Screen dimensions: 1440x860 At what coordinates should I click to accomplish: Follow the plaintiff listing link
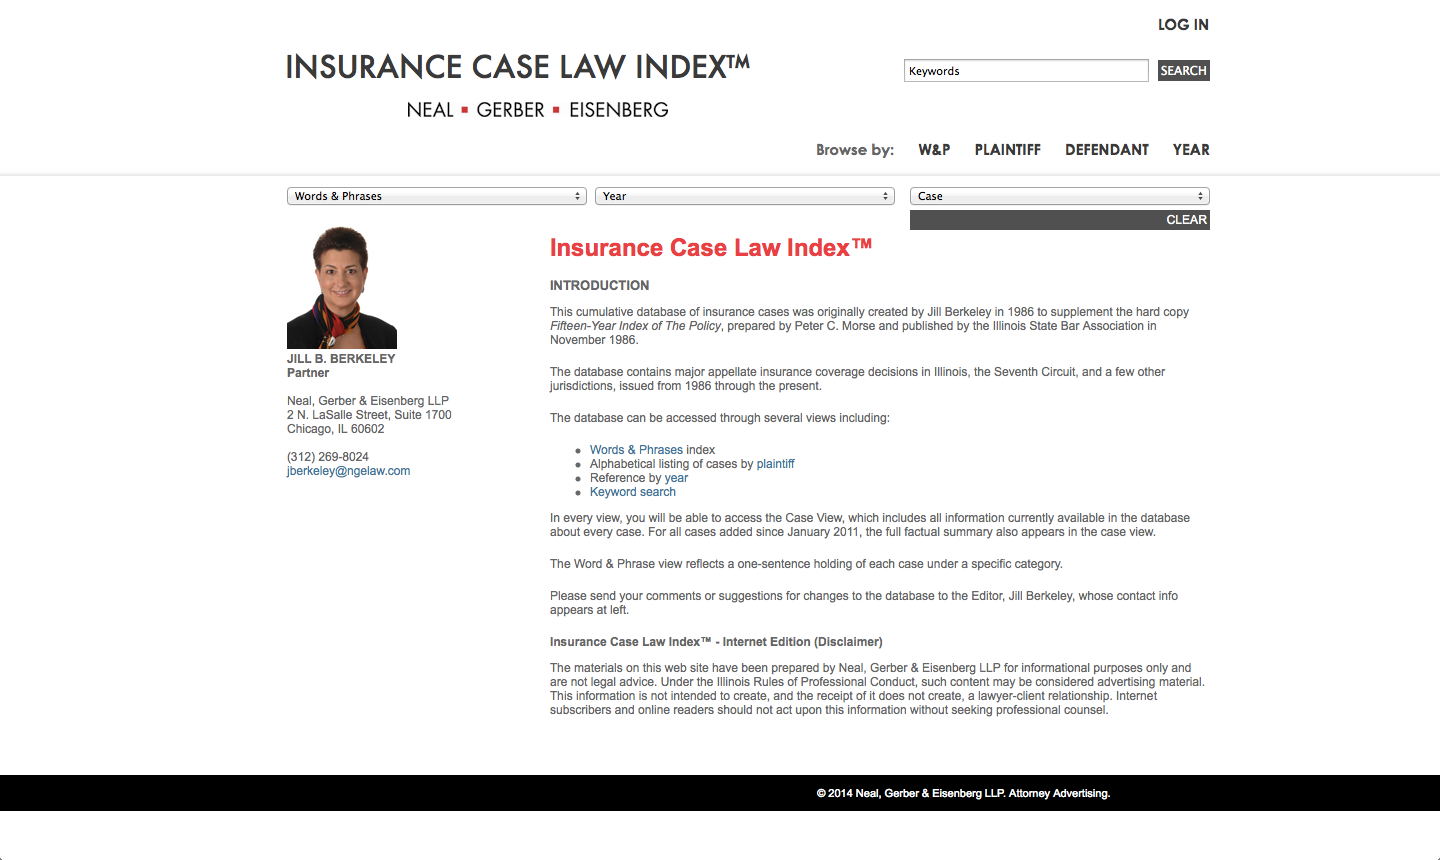coord(775,464)
